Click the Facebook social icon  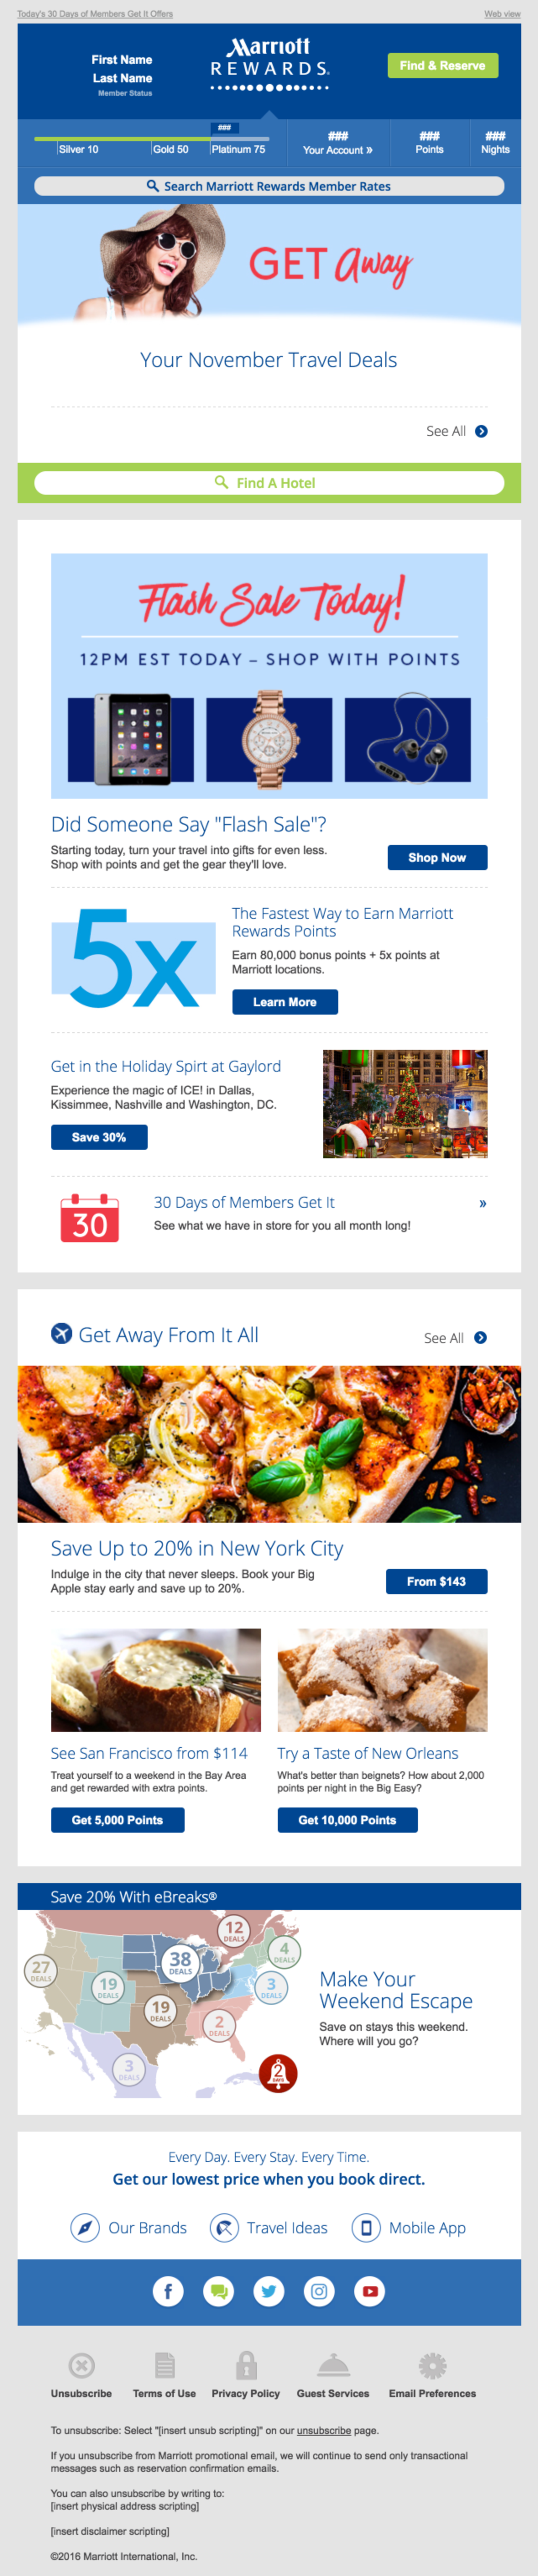point(168,2291)
